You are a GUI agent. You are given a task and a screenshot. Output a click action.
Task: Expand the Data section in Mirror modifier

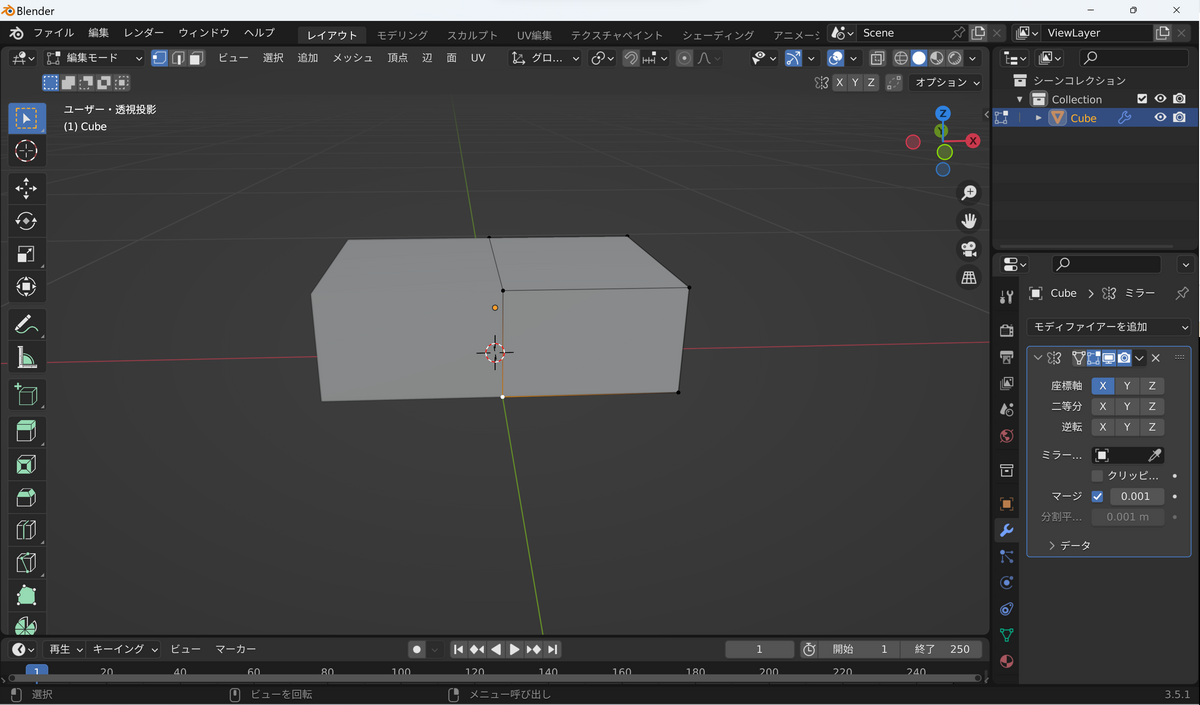point(1069,545)
